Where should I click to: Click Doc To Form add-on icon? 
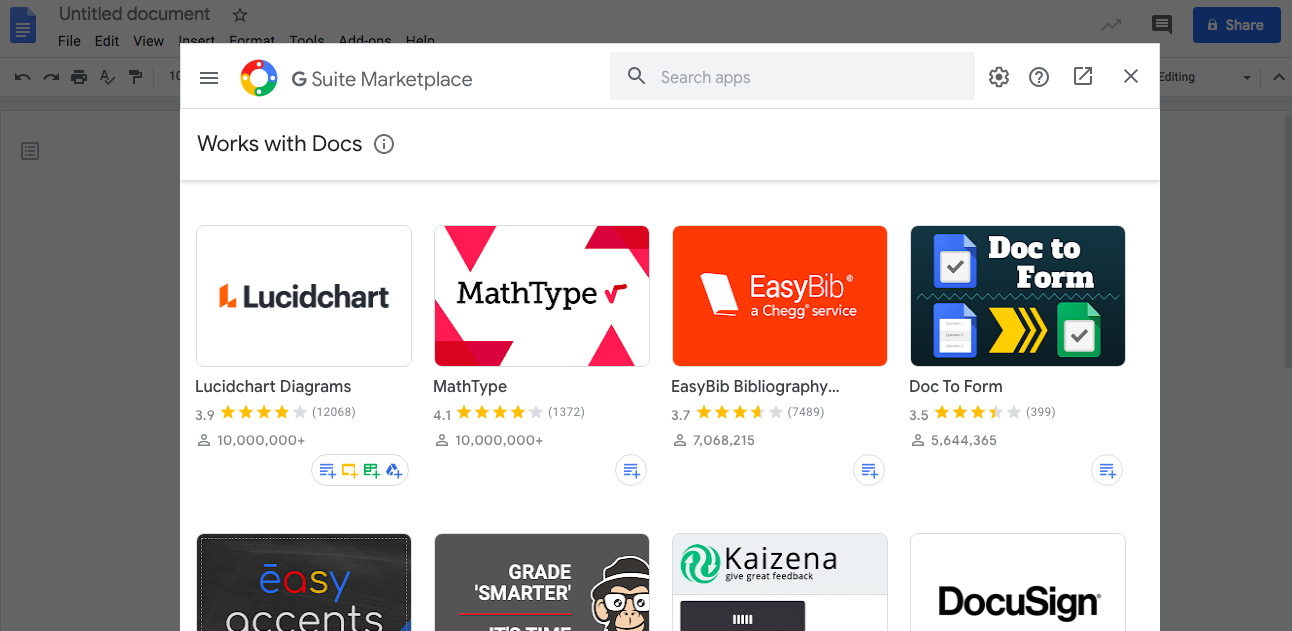point(1107,470)
